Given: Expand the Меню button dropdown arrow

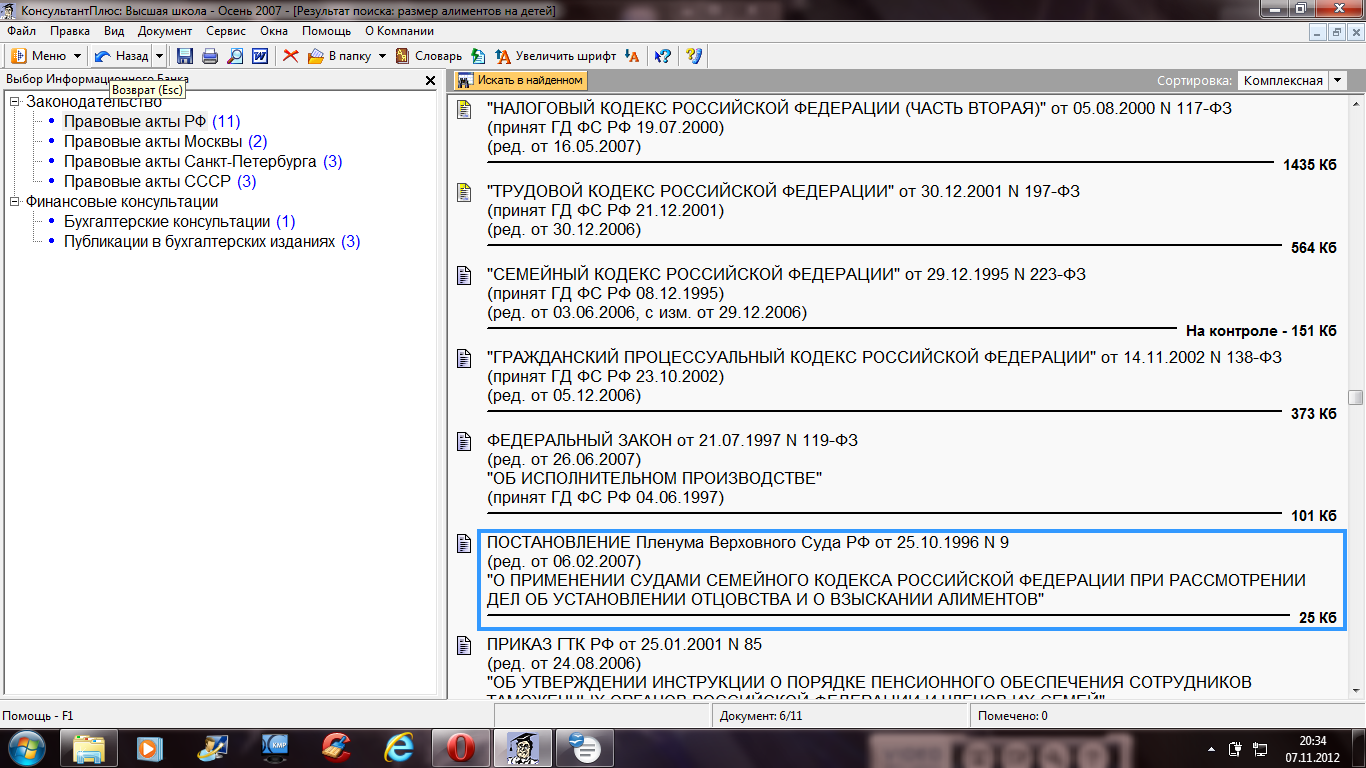Looking at the screenshot, I should [x=78, y=56].
